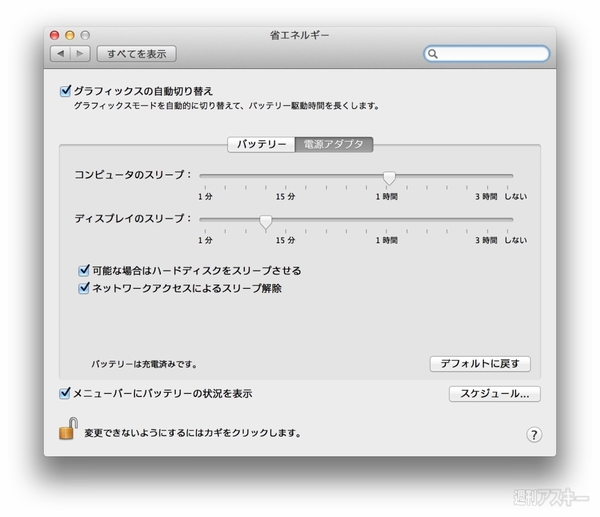
Task: Switch to the 電源アダプタ tab
Action: [334, 144]
